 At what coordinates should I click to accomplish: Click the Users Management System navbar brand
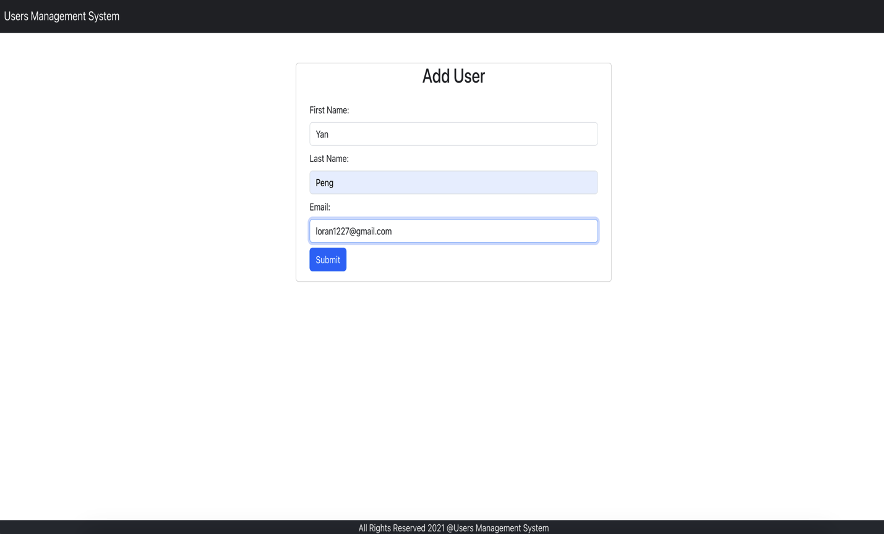[62, 16]
